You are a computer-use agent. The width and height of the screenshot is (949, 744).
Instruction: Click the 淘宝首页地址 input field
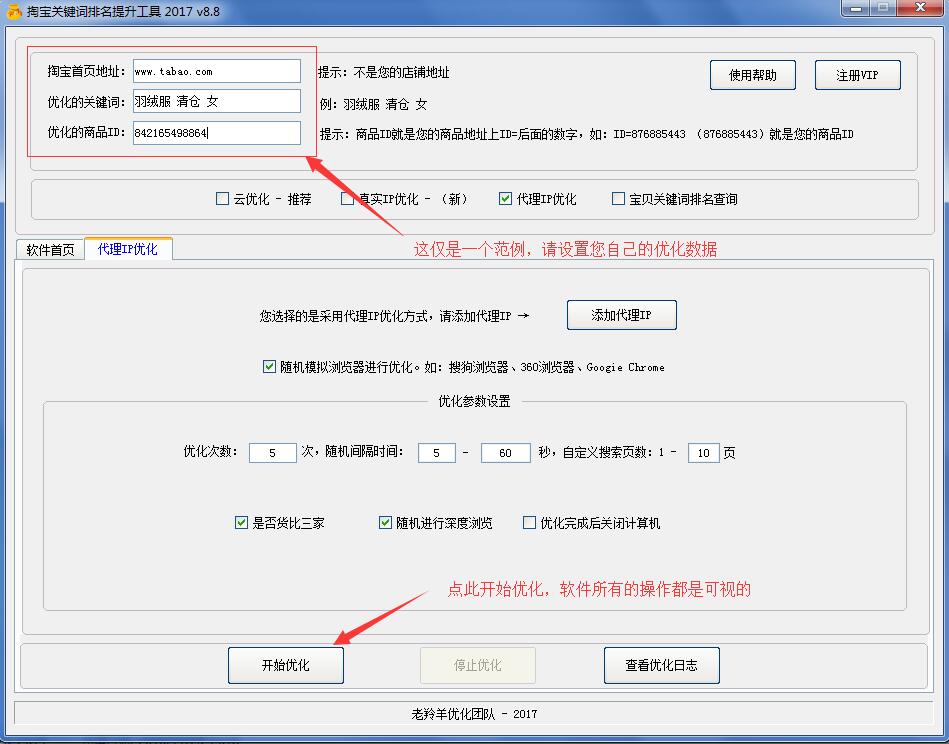click(x=216, y=71)
